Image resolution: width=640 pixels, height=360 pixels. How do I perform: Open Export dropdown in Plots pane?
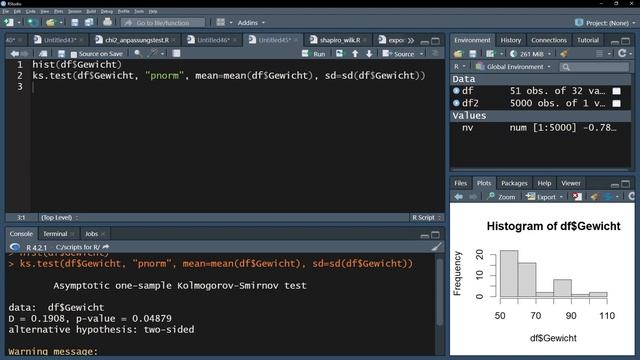click(x=544, y=197)
